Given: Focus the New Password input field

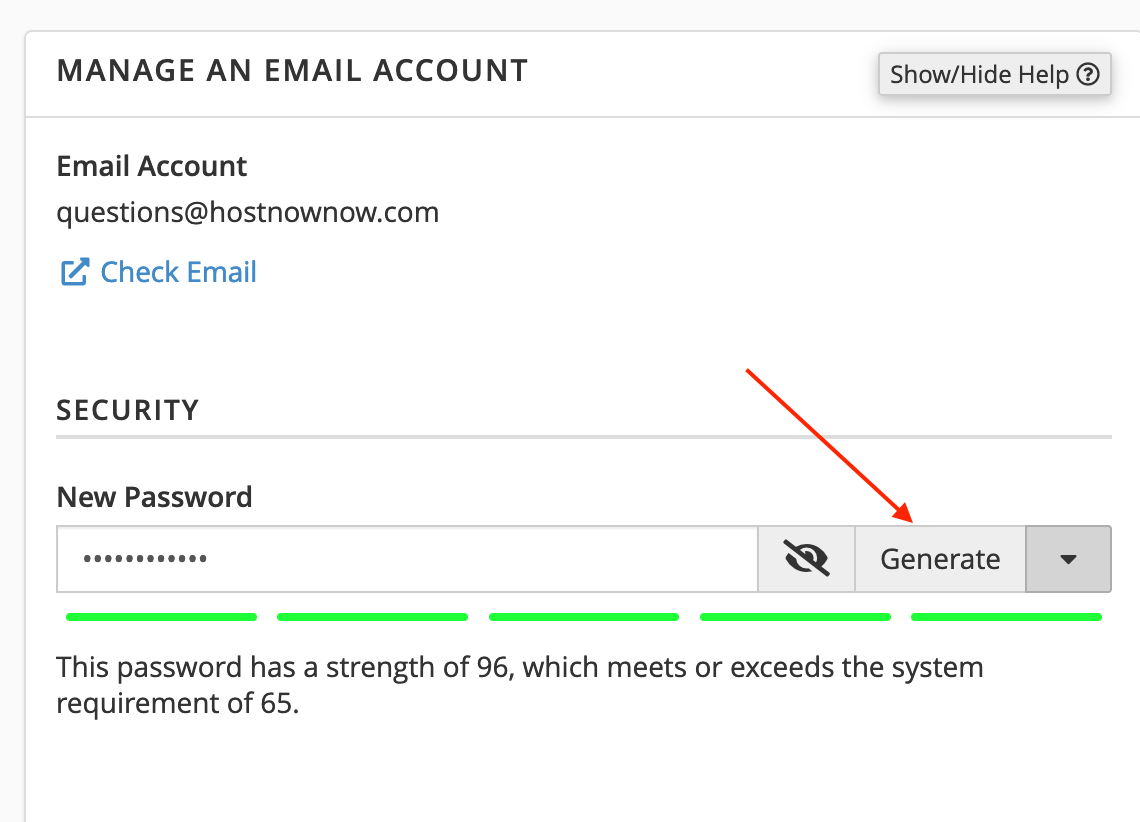Looking at the screenshot, I should 407,559.
